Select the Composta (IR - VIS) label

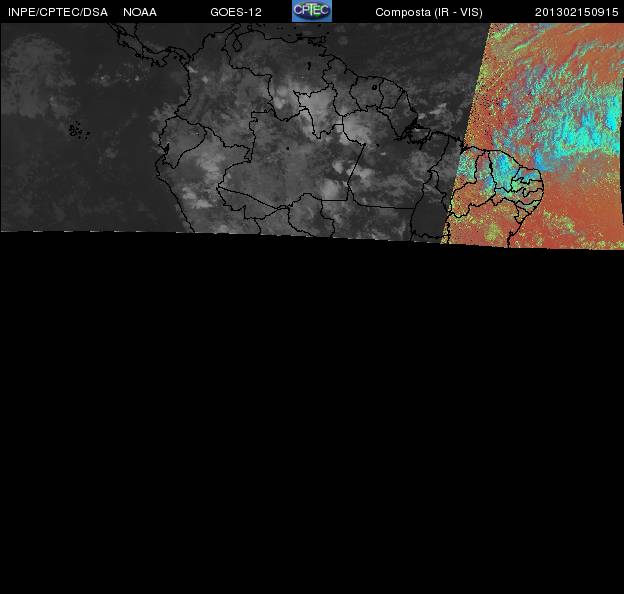[429, 12]
